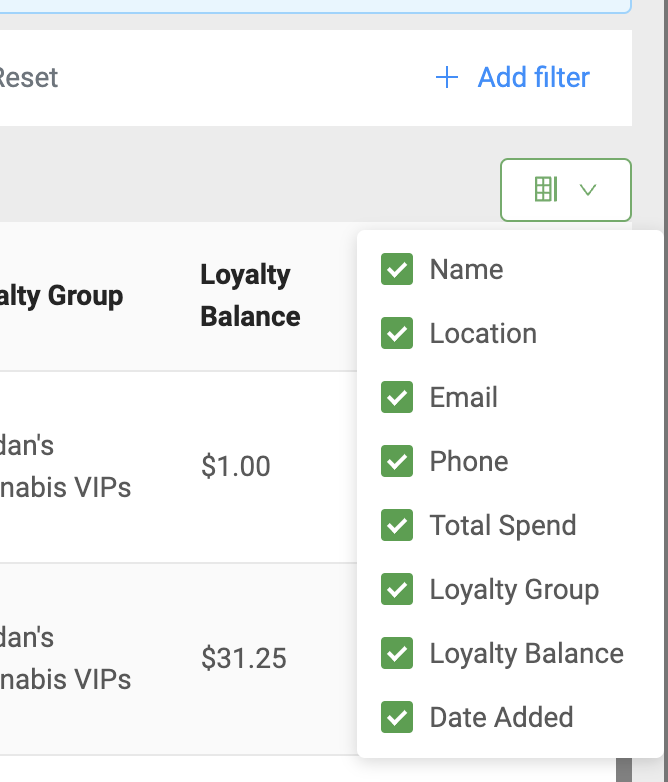This screenshot has height=782, width=668.
Task: Uncheck the Loyalty Balance checkbox
Action: (397, 654)
